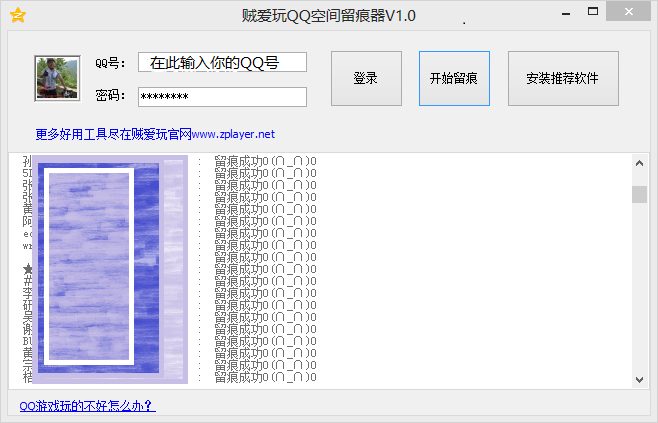Click the log scrollbar down arrow
Viewport: 658px width, 423px height.
click(x=639, y=379)
